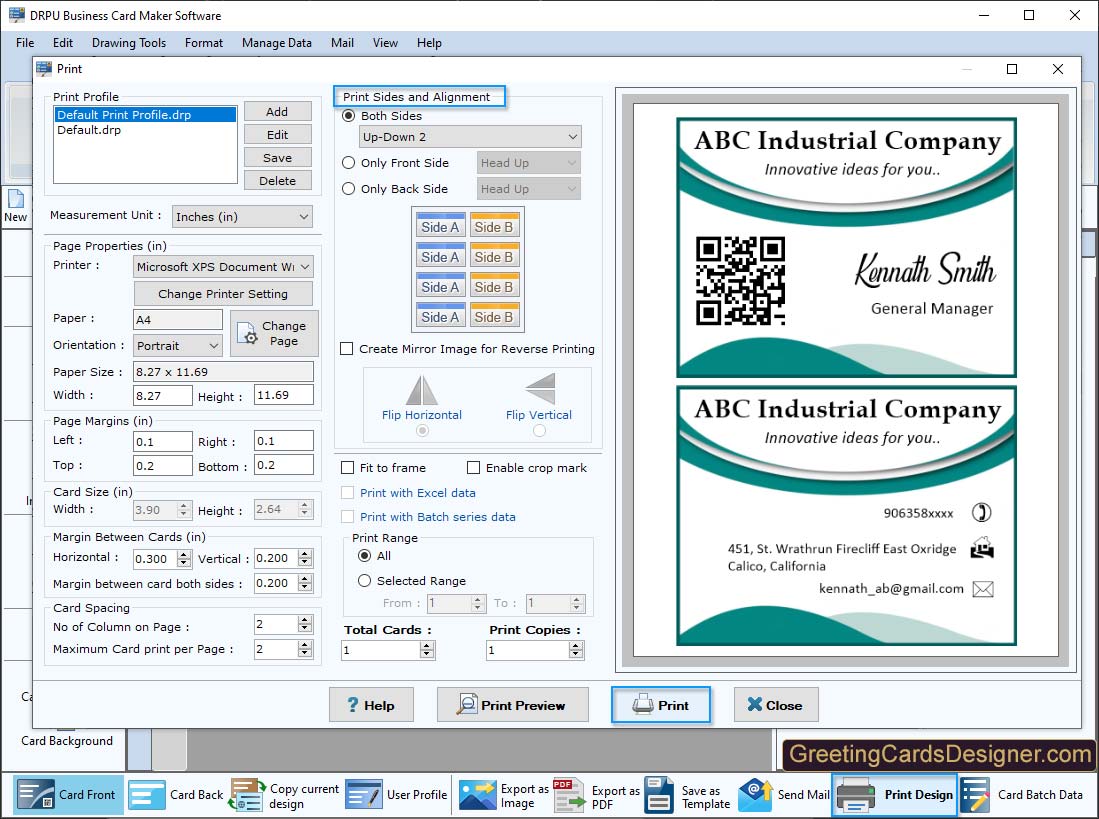
Task: Delete the selected print profile
Action: pos(278,181)
